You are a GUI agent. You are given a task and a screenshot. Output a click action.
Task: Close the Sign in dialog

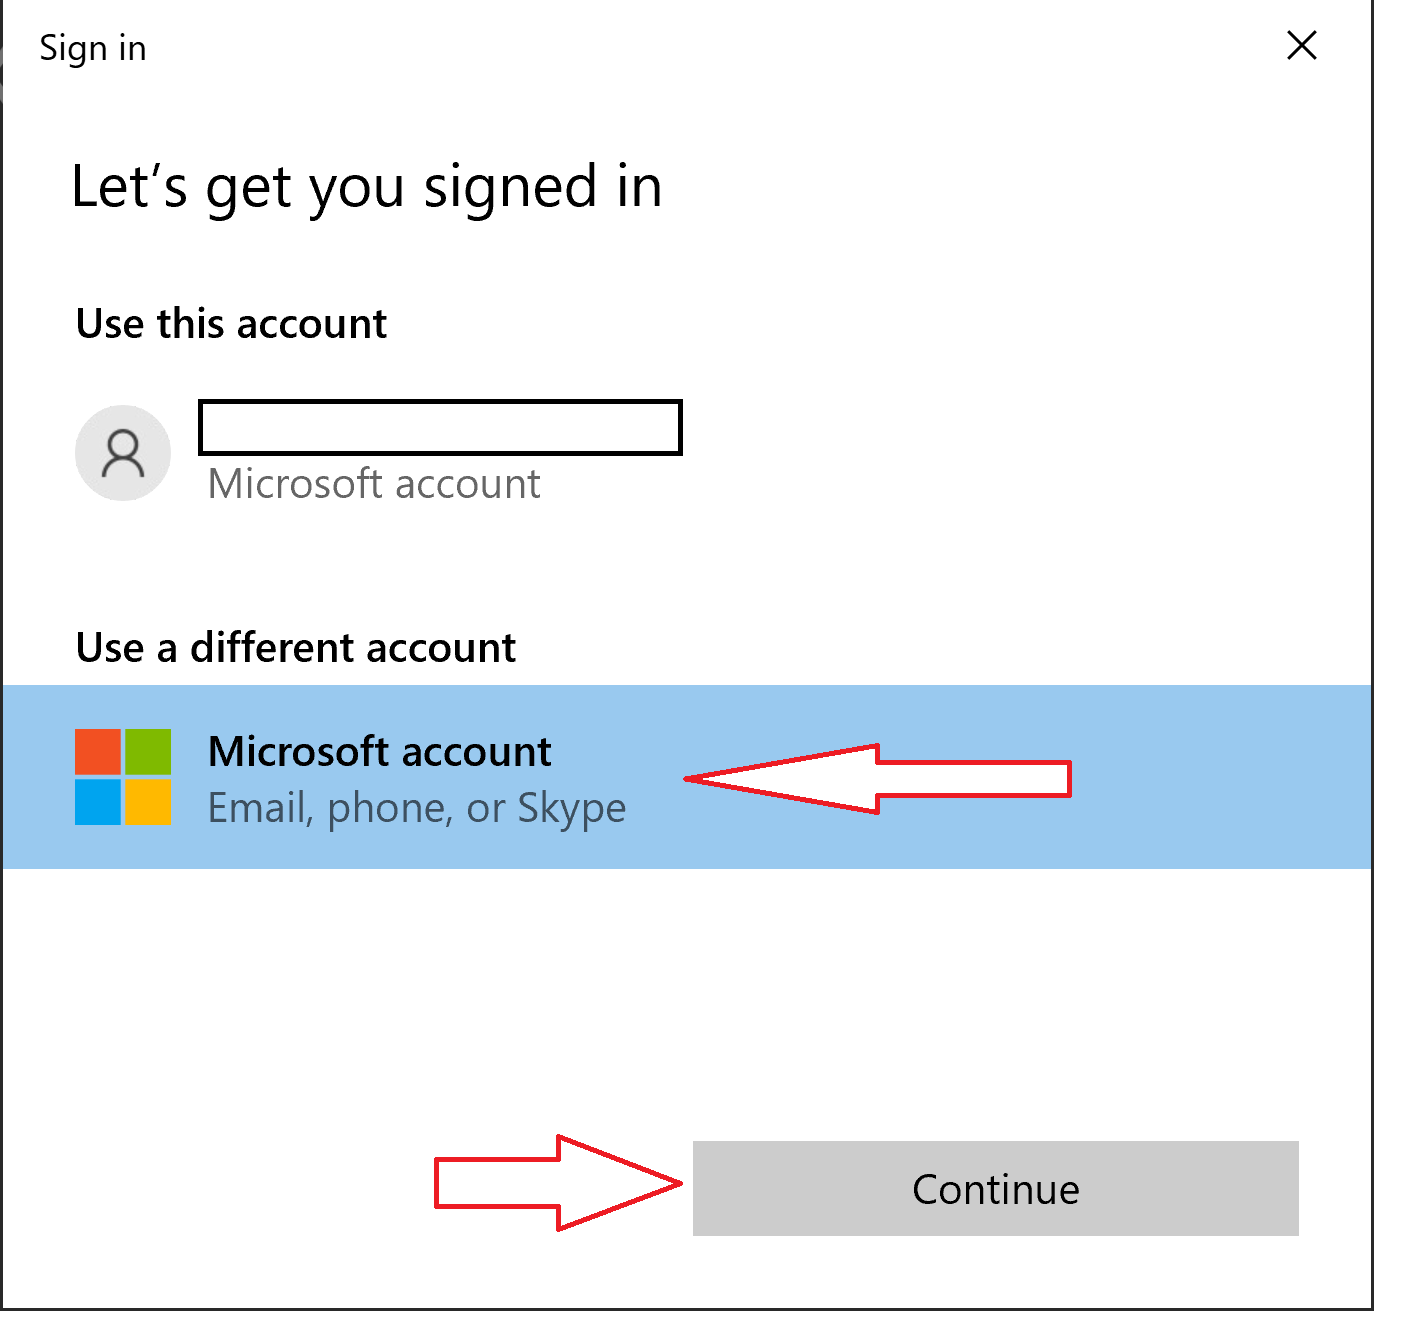[1301, 46]
